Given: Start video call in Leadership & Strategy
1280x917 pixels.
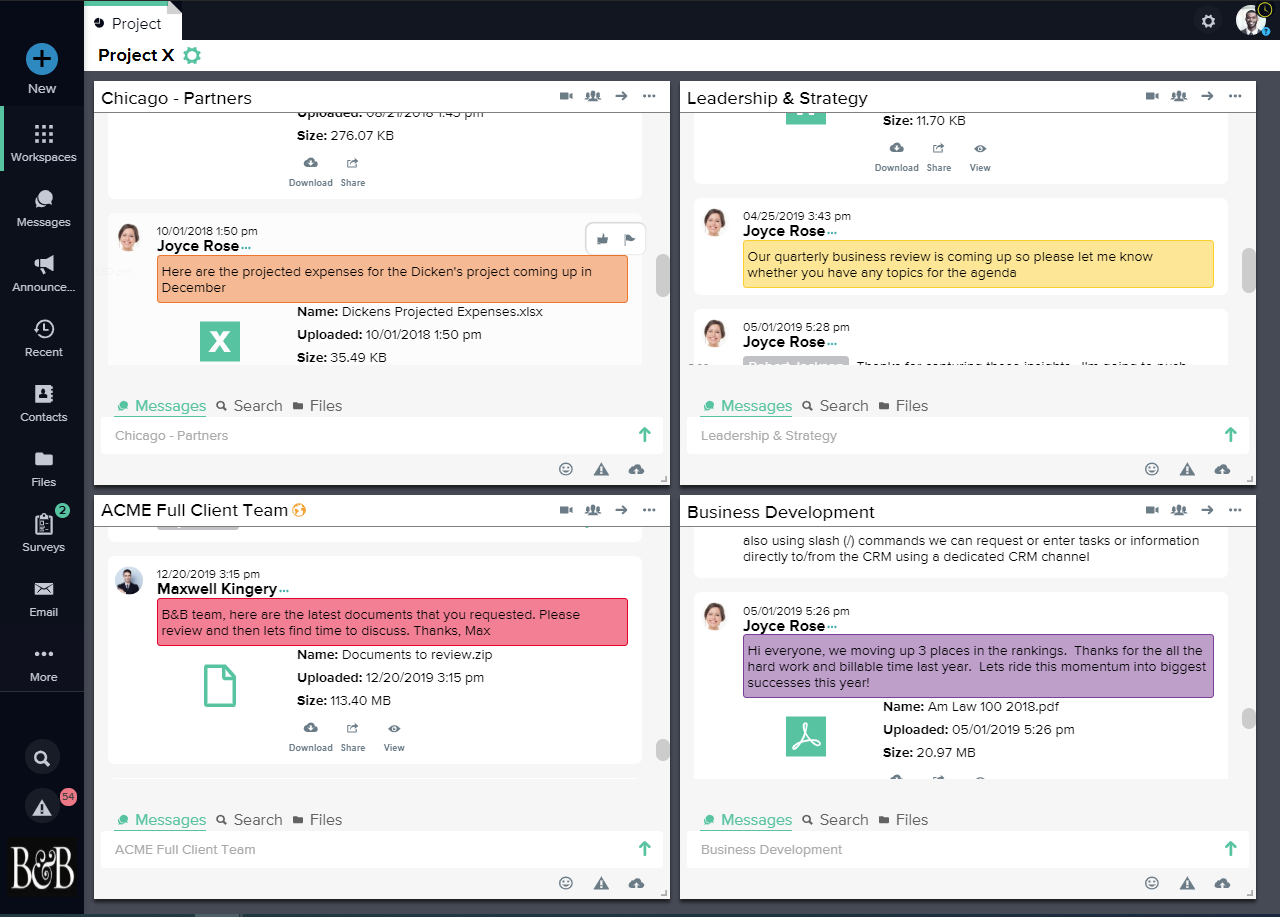Looking at the screenshot, I should point(1152,96).
